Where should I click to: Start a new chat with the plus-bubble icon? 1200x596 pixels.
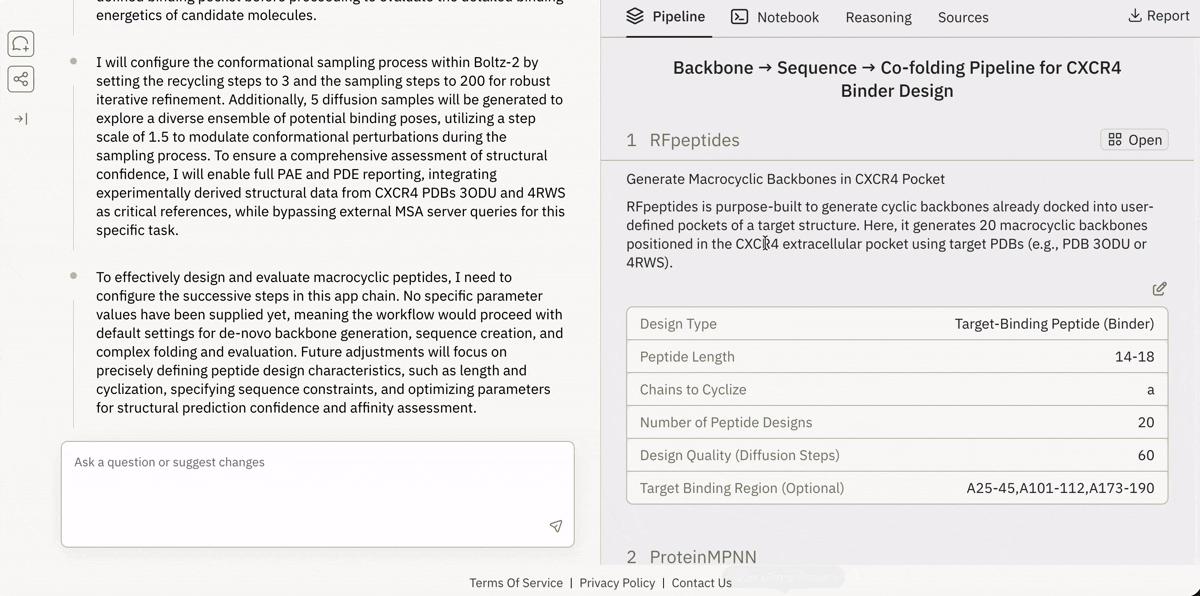click(20, 44)
